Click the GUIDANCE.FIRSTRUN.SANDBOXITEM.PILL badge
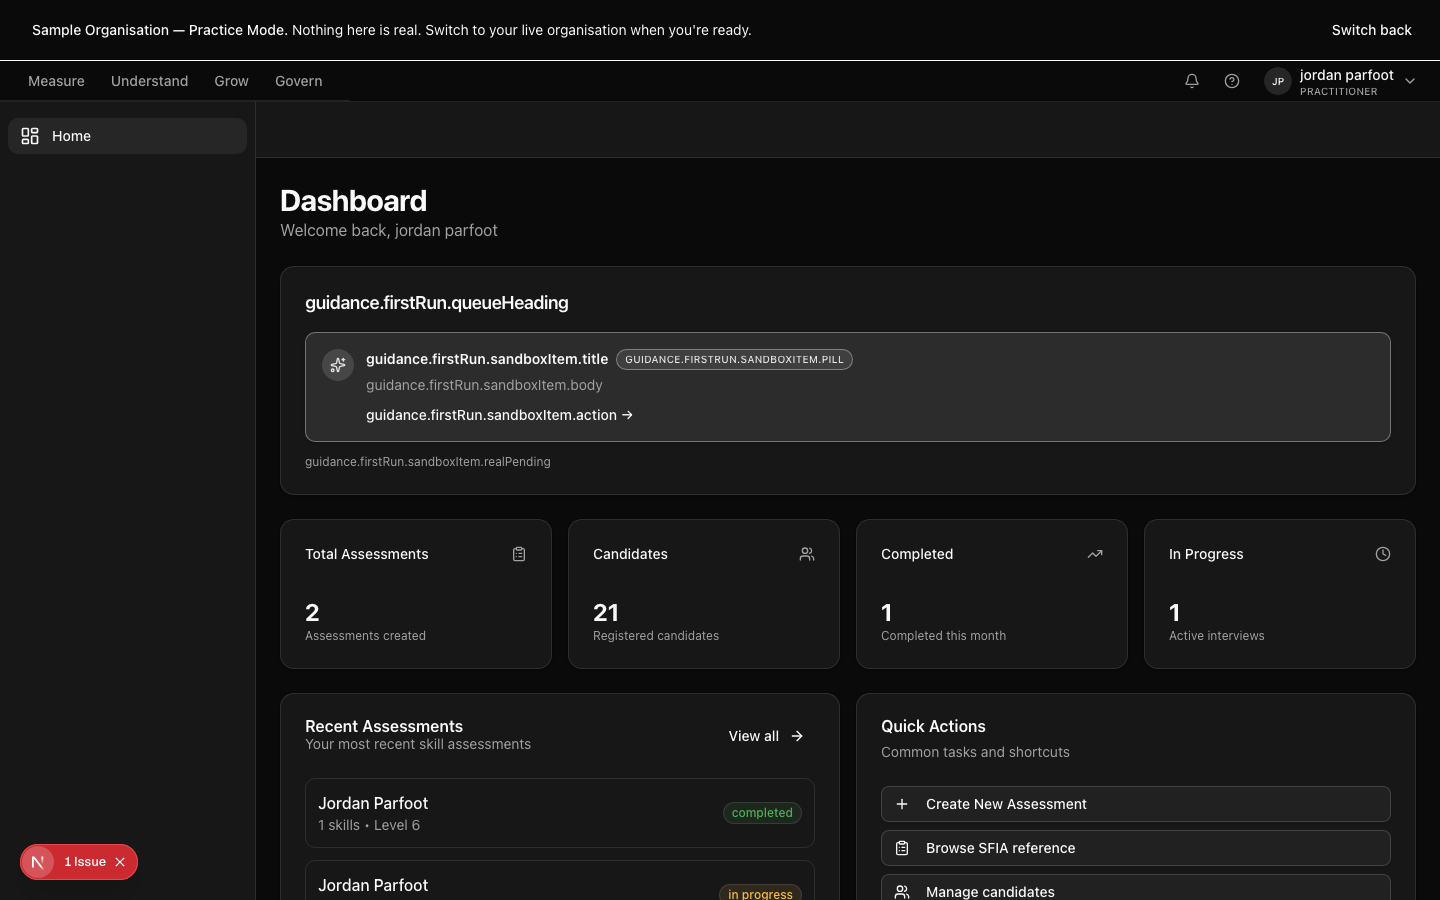The width and height of the screenshot is (1440, 900). 734,359
